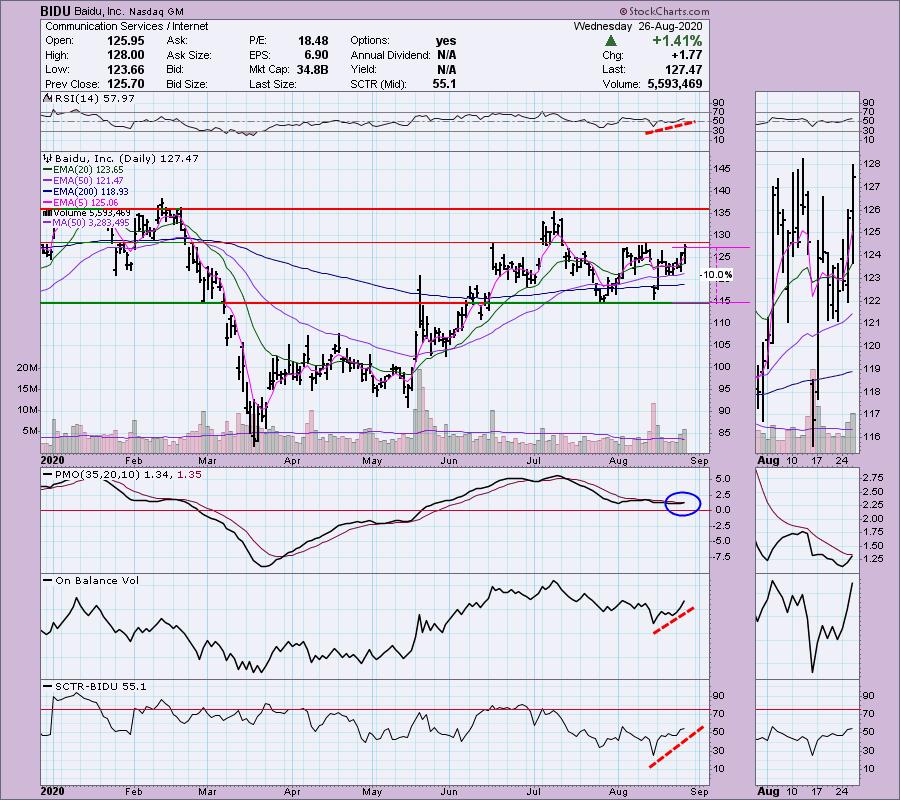Click the 'Volume:' label in the header table
Viewport: 900px width, 800px height.
pos(622,84)
